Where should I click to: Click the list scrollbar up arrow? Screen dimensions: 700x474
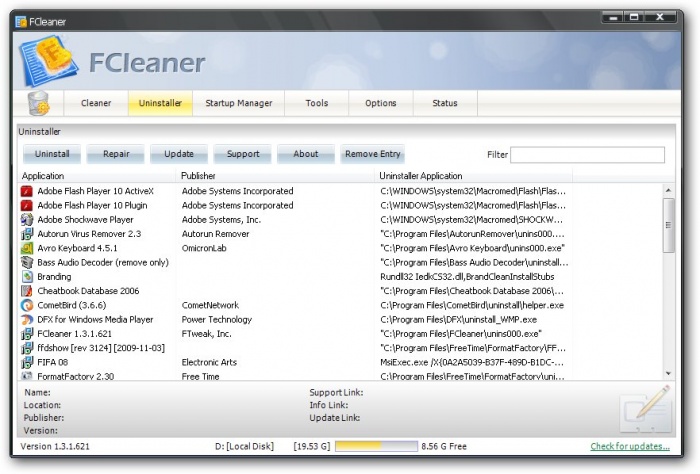(x=668, y=190)
